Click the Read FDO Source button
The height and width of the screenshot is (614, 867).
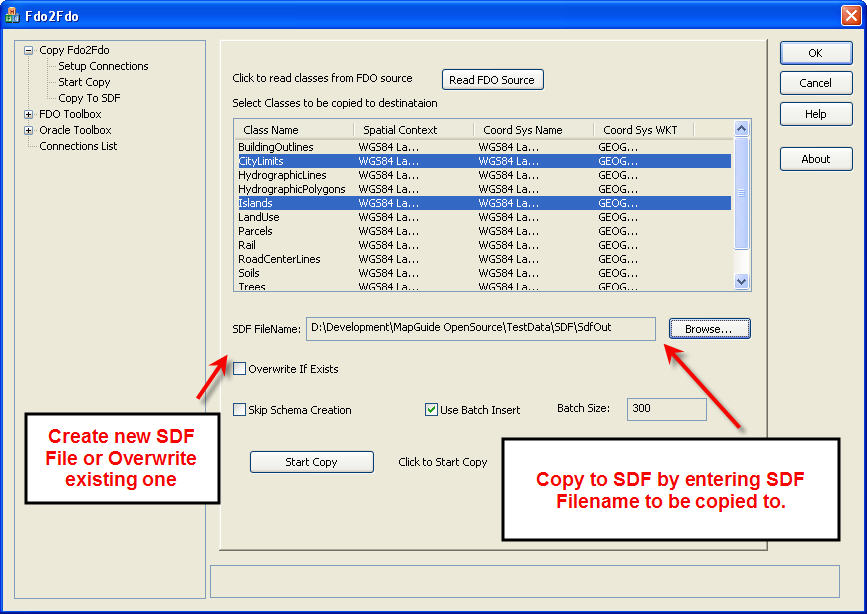[x=492, y=80]
